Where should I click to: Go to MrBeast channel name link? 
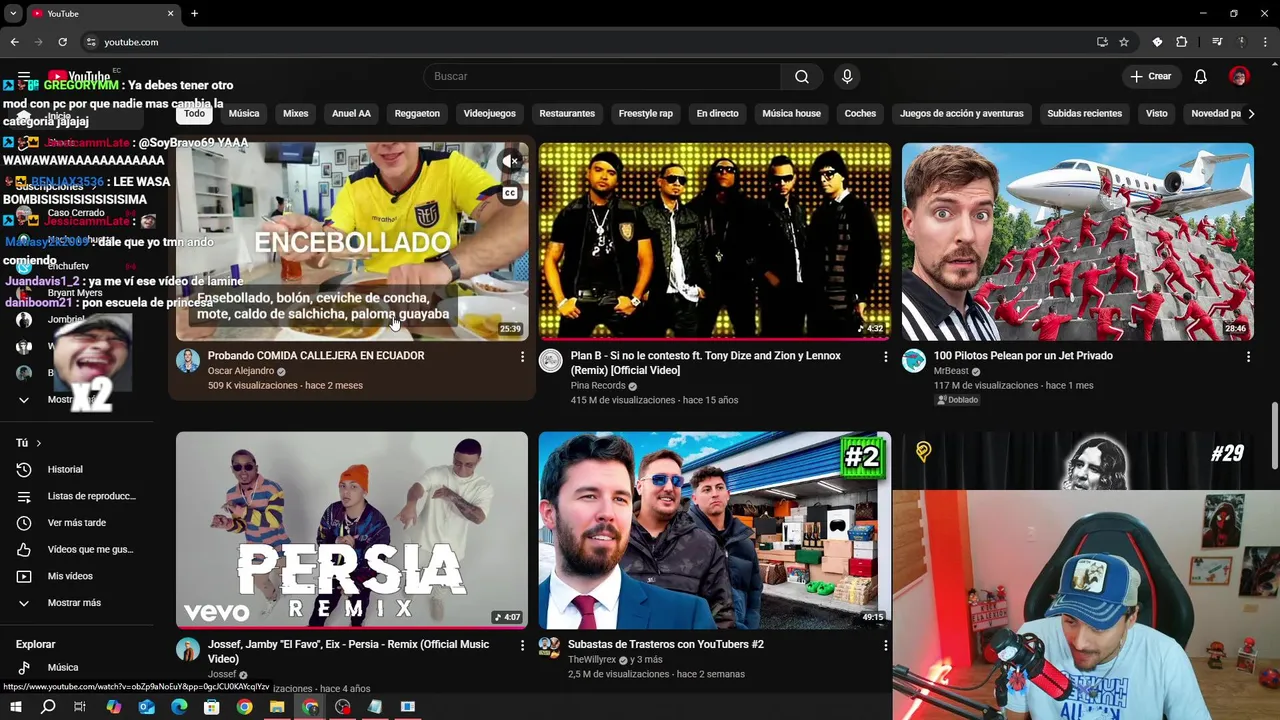(x=951, y=371)
